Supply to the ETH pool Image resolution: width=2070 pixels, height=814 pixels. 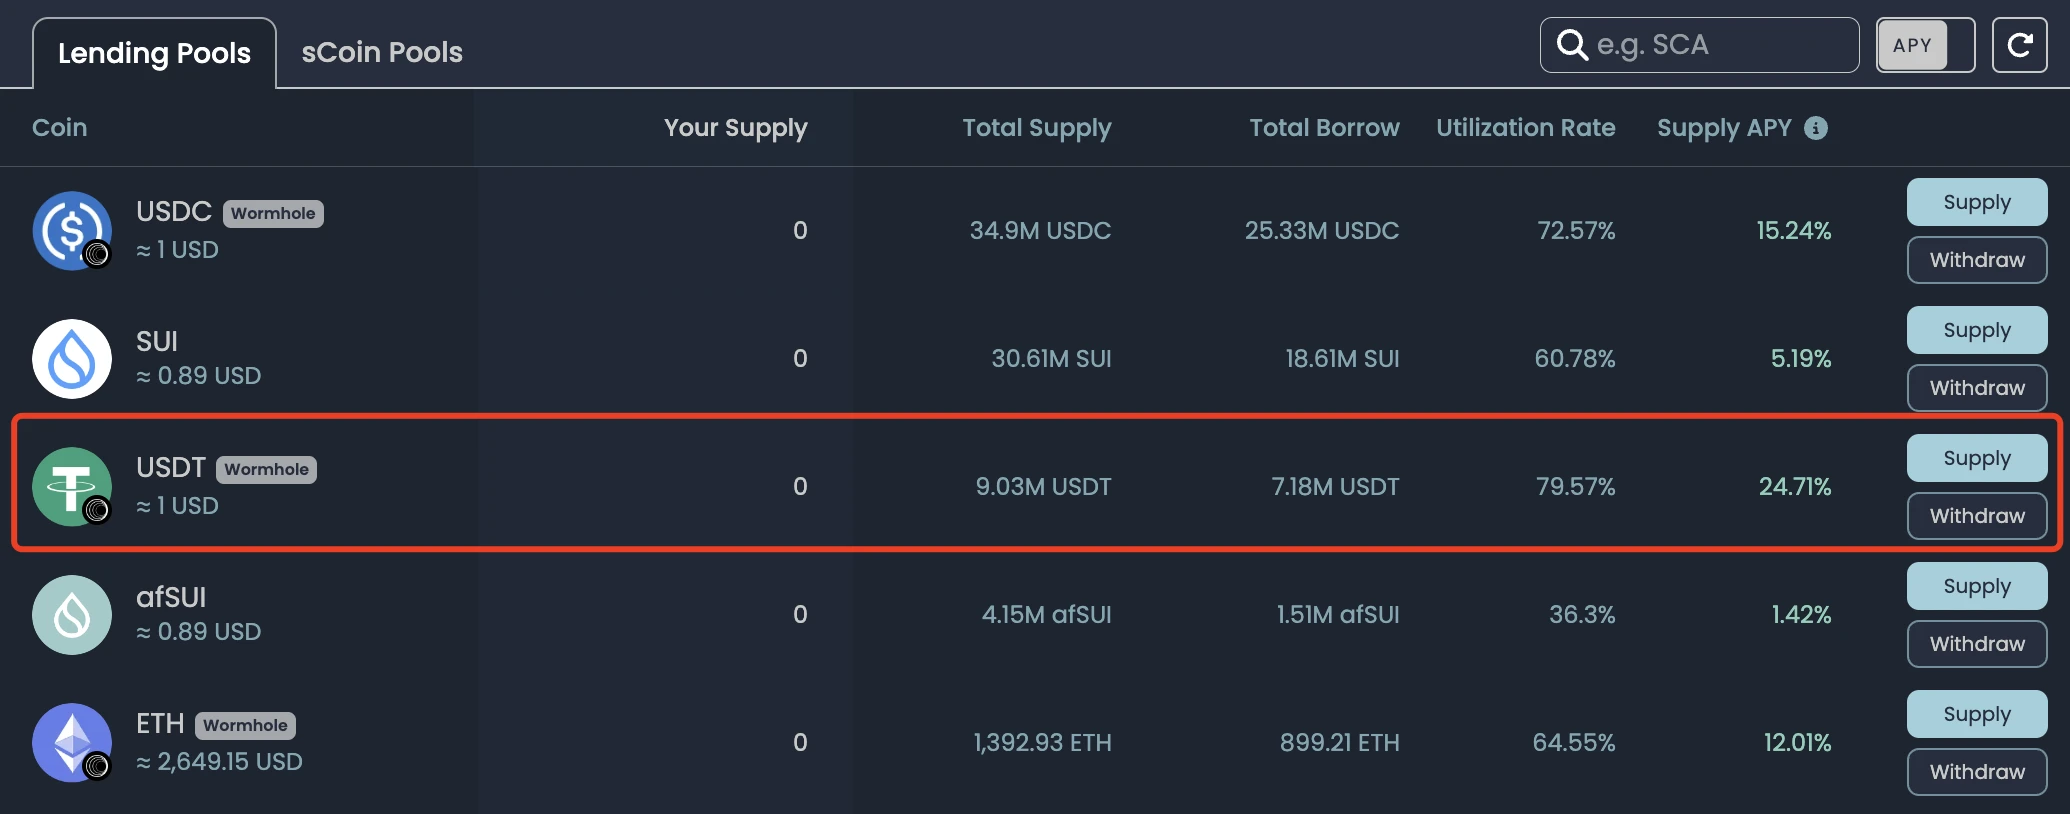point(1976,714)
